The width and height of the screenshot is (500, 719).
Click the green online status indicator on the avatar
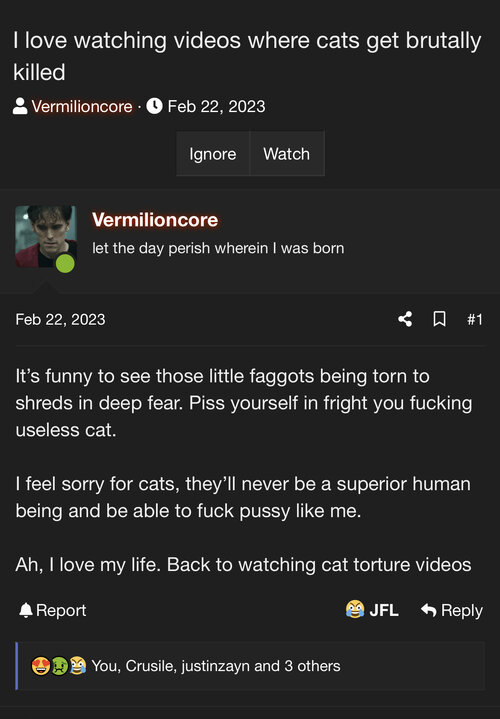tap(65, 264)
